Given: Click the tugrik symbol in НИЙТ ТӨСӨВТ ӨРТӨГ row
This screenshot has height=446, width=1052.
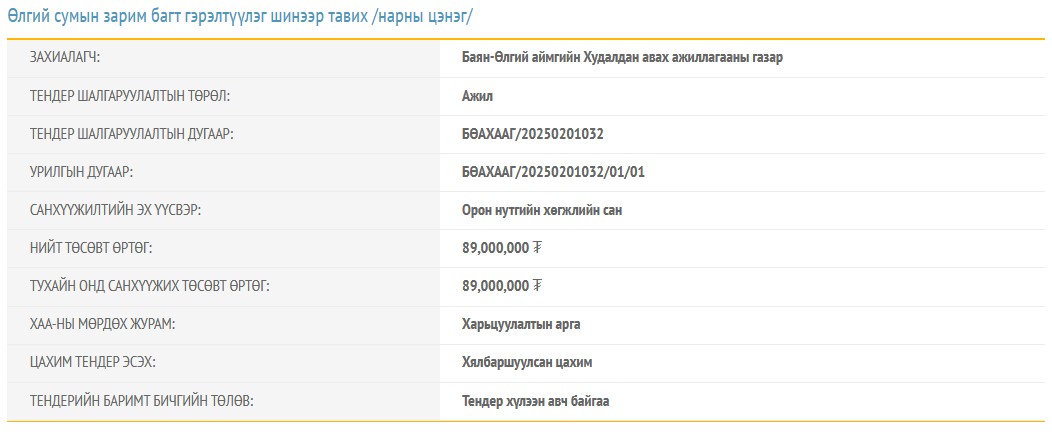Looking at the screenshot, I should [x=537, y=248].
